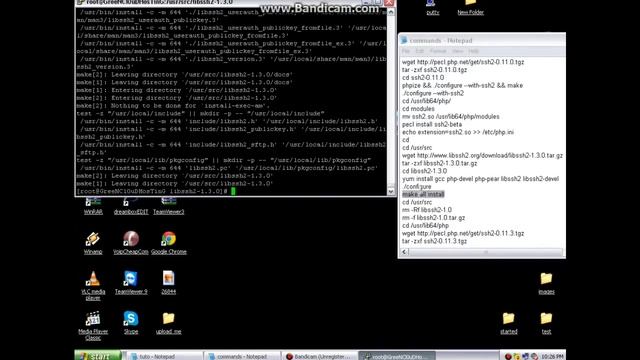Click 'wget http://pecl.php.net/get/ssh2-0.11.3.tgz' line
The height and width of the screenshot is (360, 640).
tap(463, 233)
